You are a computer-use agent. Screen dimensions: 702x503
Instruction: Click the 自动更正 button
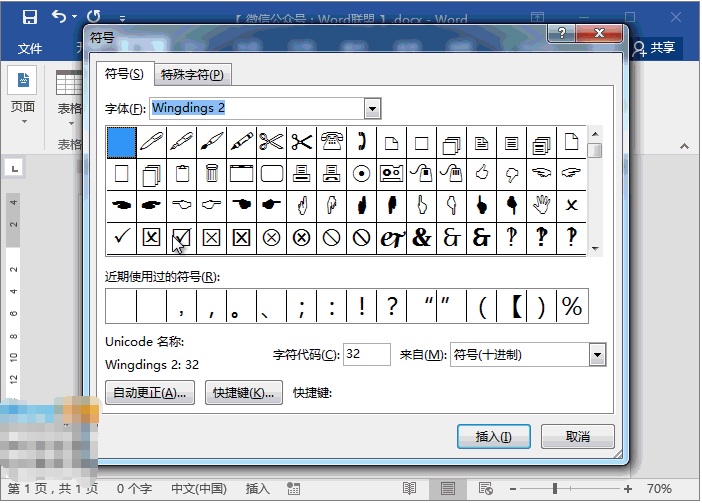pos(149,392)
